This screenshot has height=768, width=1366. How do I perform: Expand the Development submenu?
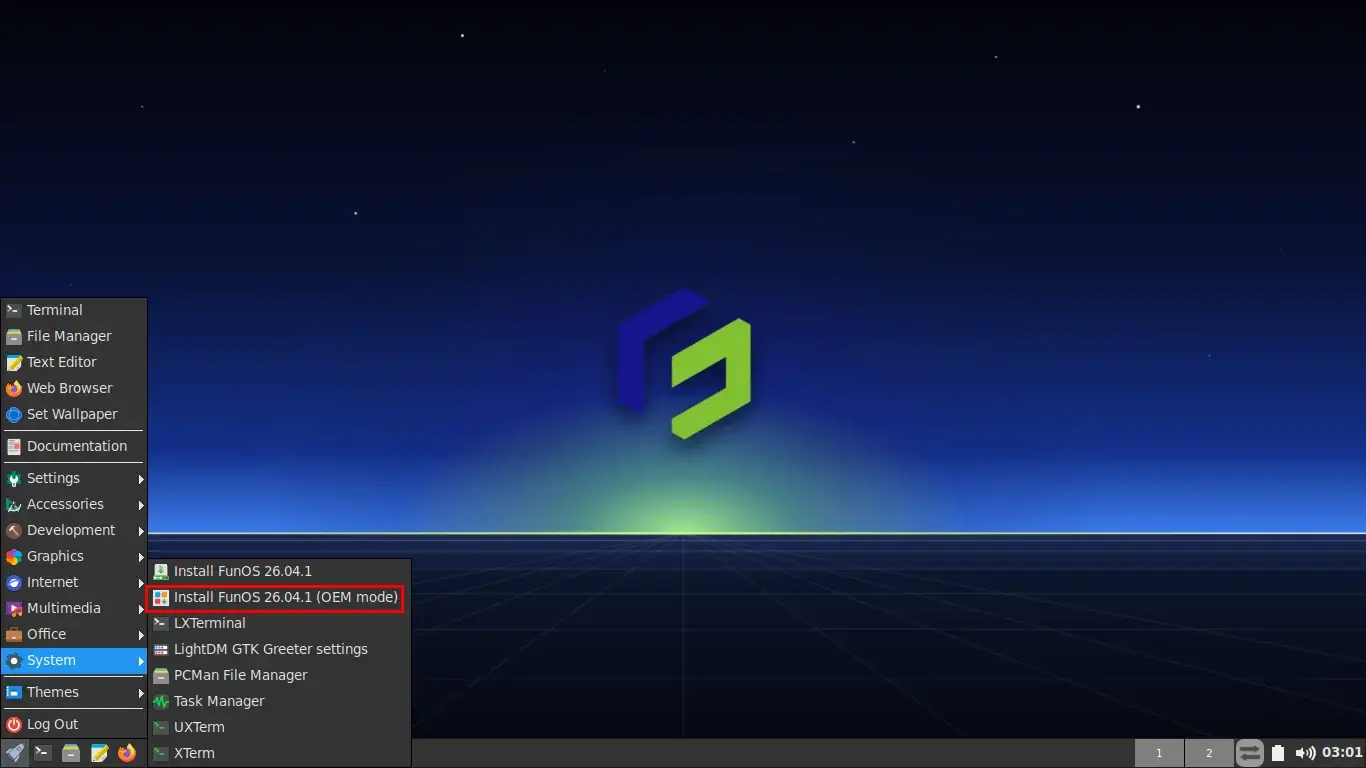pyautogui.click(x=74, y=530)
